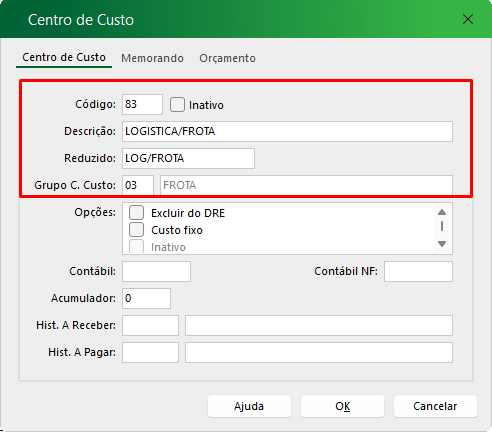Click the Hist. A Receber code field
This screenshot has height=432, width=492.
click(150, 325)
